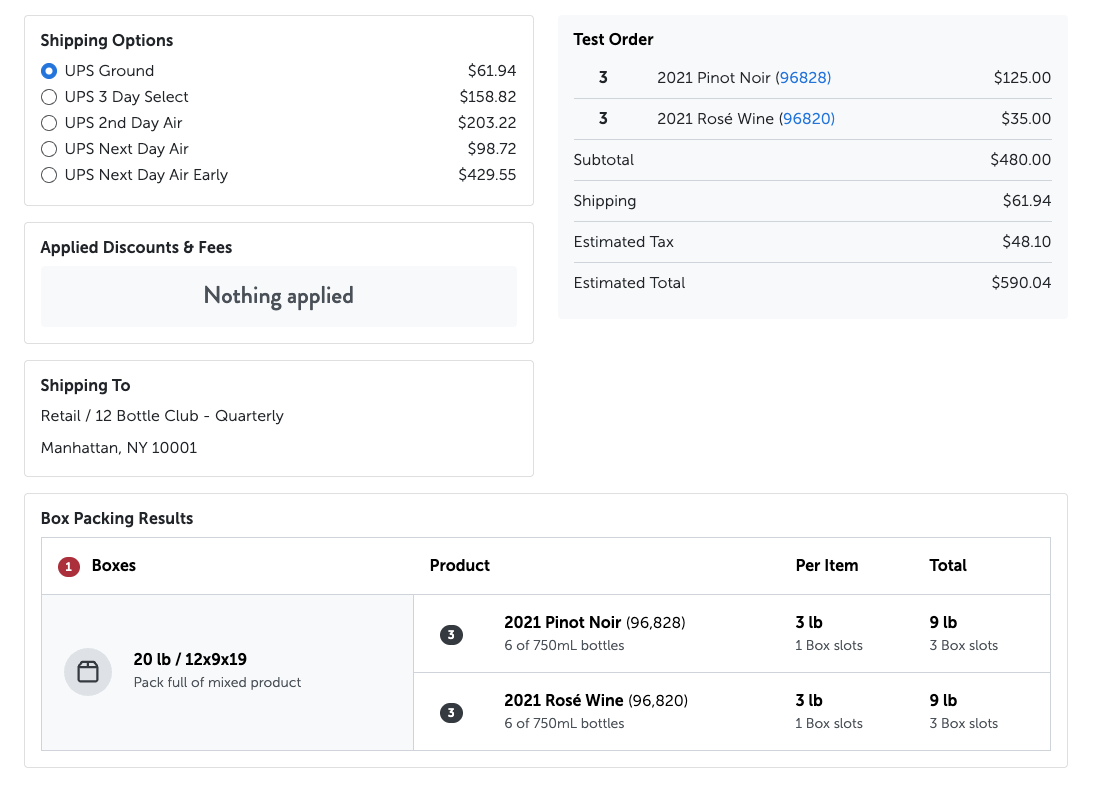Screen dimensions: 1094x789
Task: Open product link 96820 for Rosé Wine
Action: point(807,119)
